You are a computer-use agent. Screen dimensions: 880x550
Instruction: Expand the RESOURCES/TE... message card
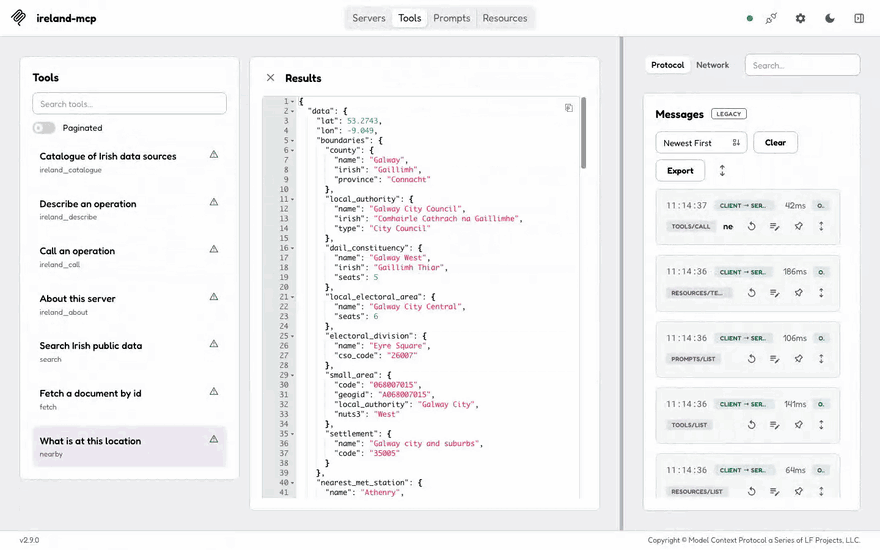click(x=821, y=292)
